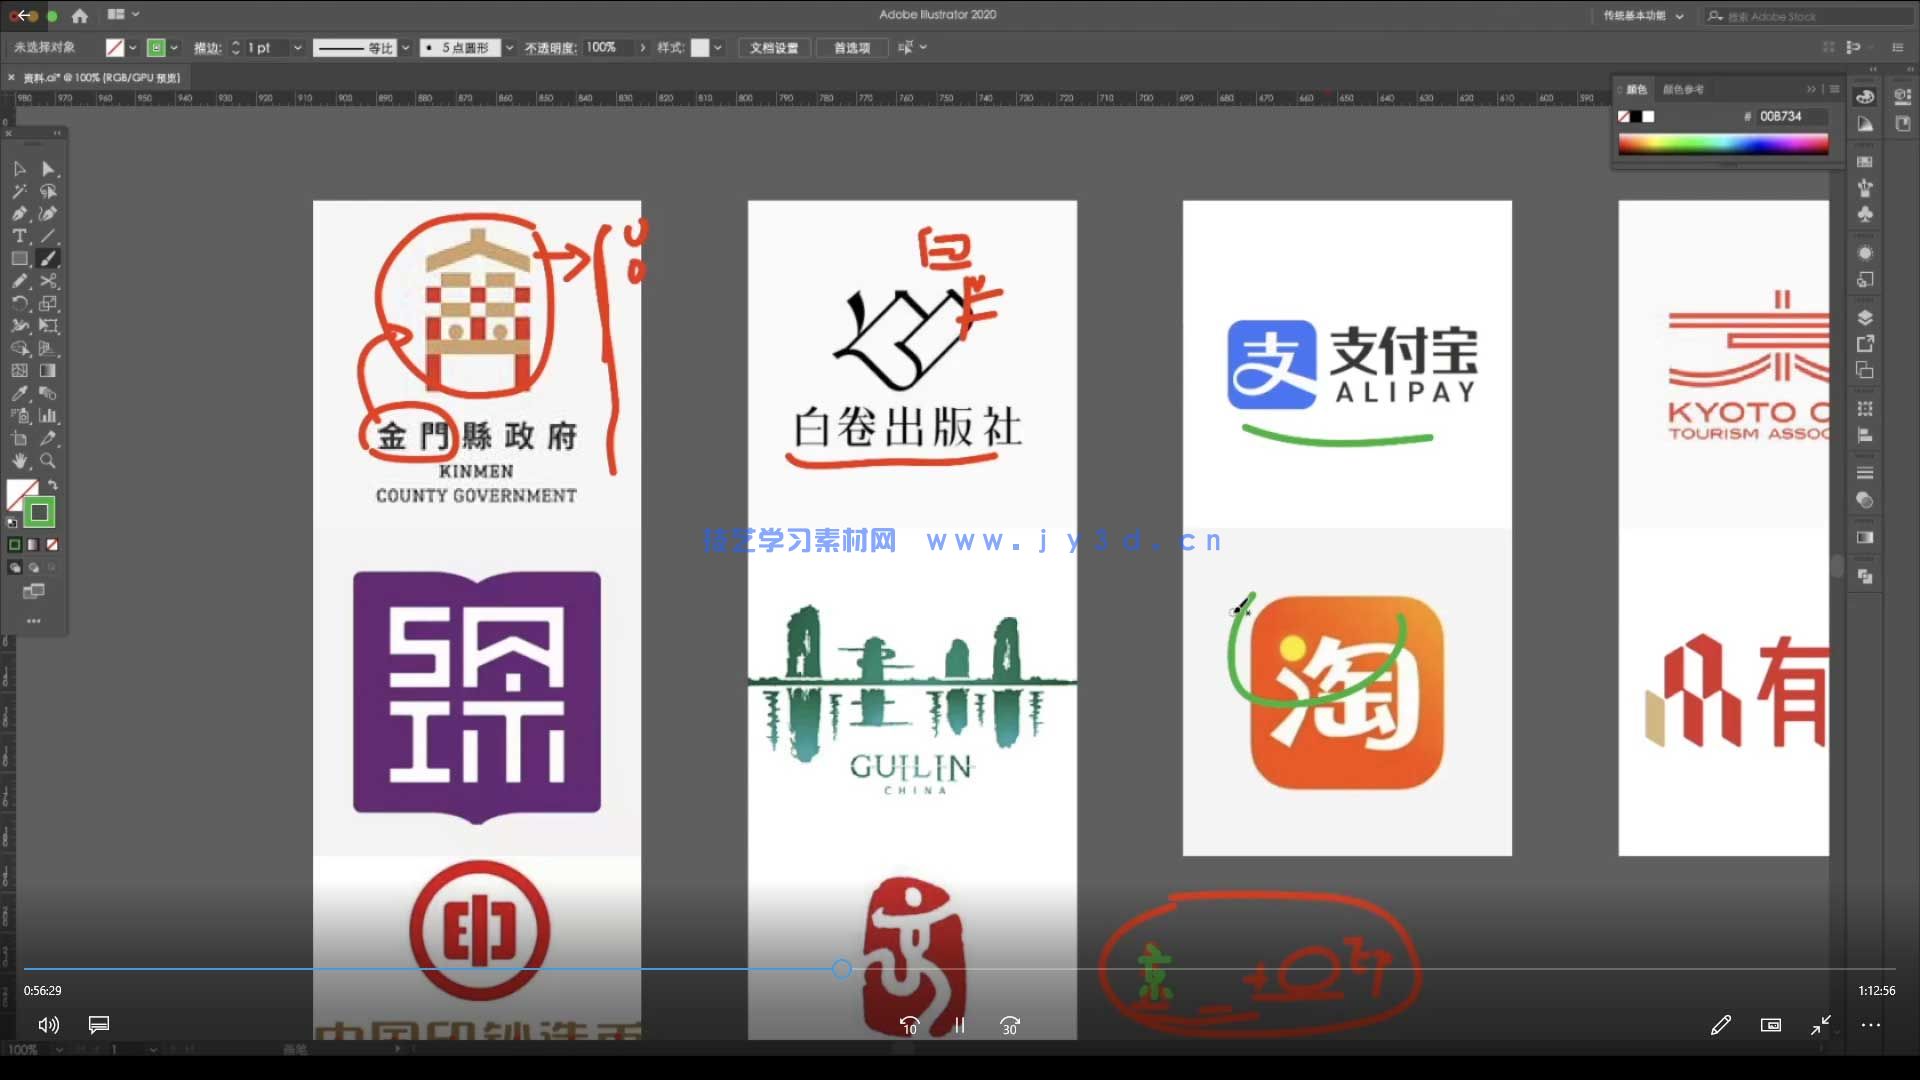The height and width of the screenshot is (1080, 1920).
Task: Open the stroke weight dropdown
Action: coord(297,48)
